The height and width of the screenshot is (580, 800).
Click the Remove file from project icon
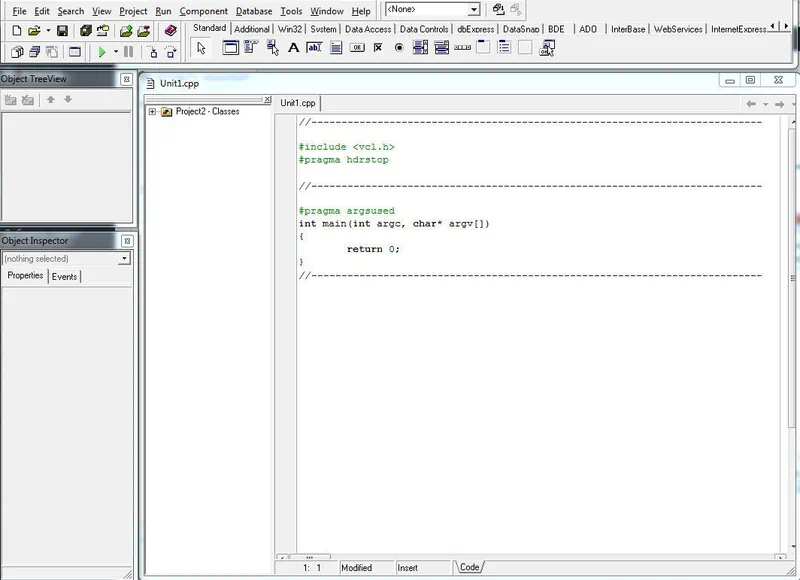click(x=144, y=31)
